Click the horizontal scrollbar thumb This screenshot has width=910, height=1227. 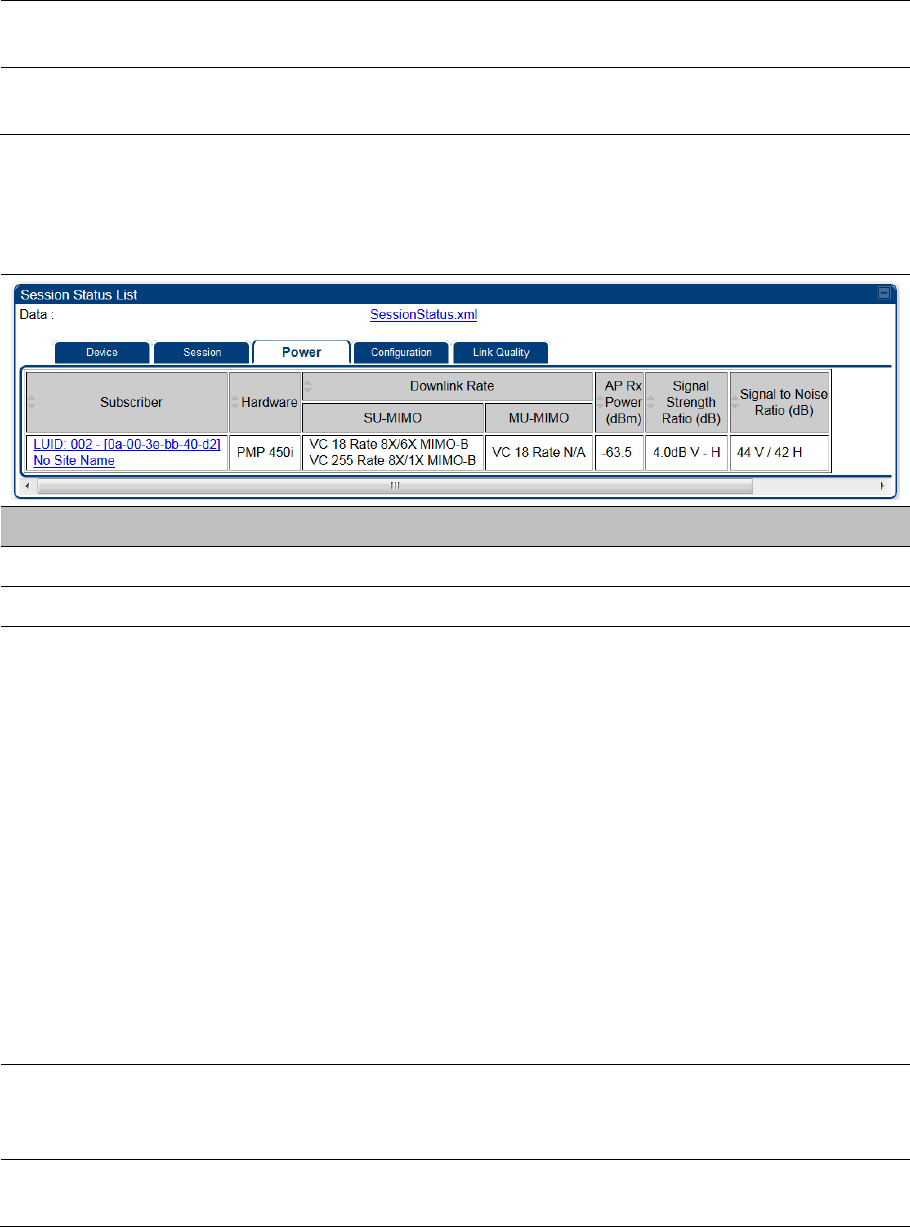395,486
